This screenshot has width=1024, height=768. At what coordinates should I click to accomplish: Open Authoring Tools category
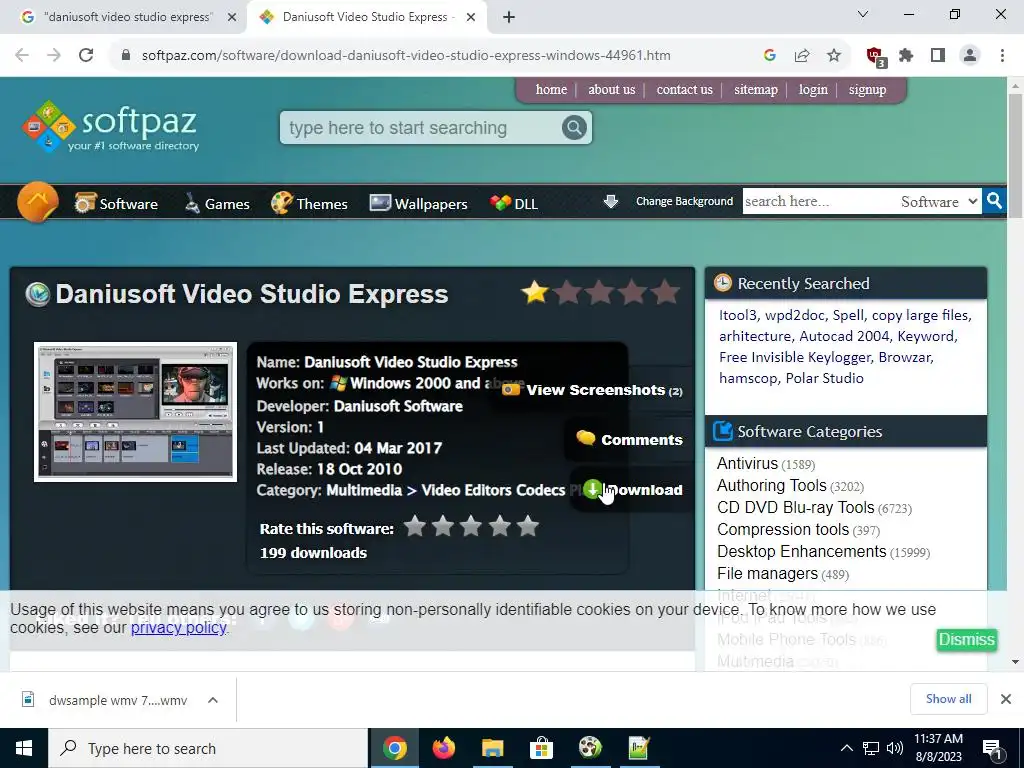pos(772,485)
